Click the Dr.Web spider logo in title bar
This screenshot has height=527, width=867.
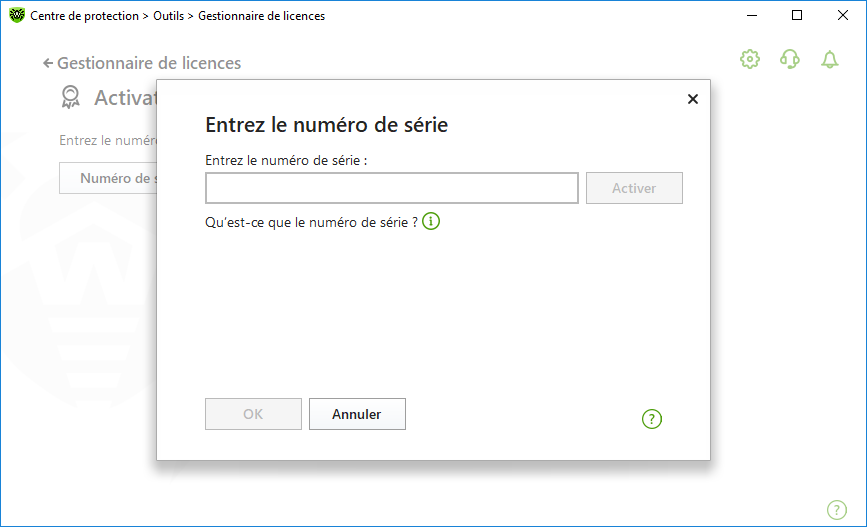[17, 15]
